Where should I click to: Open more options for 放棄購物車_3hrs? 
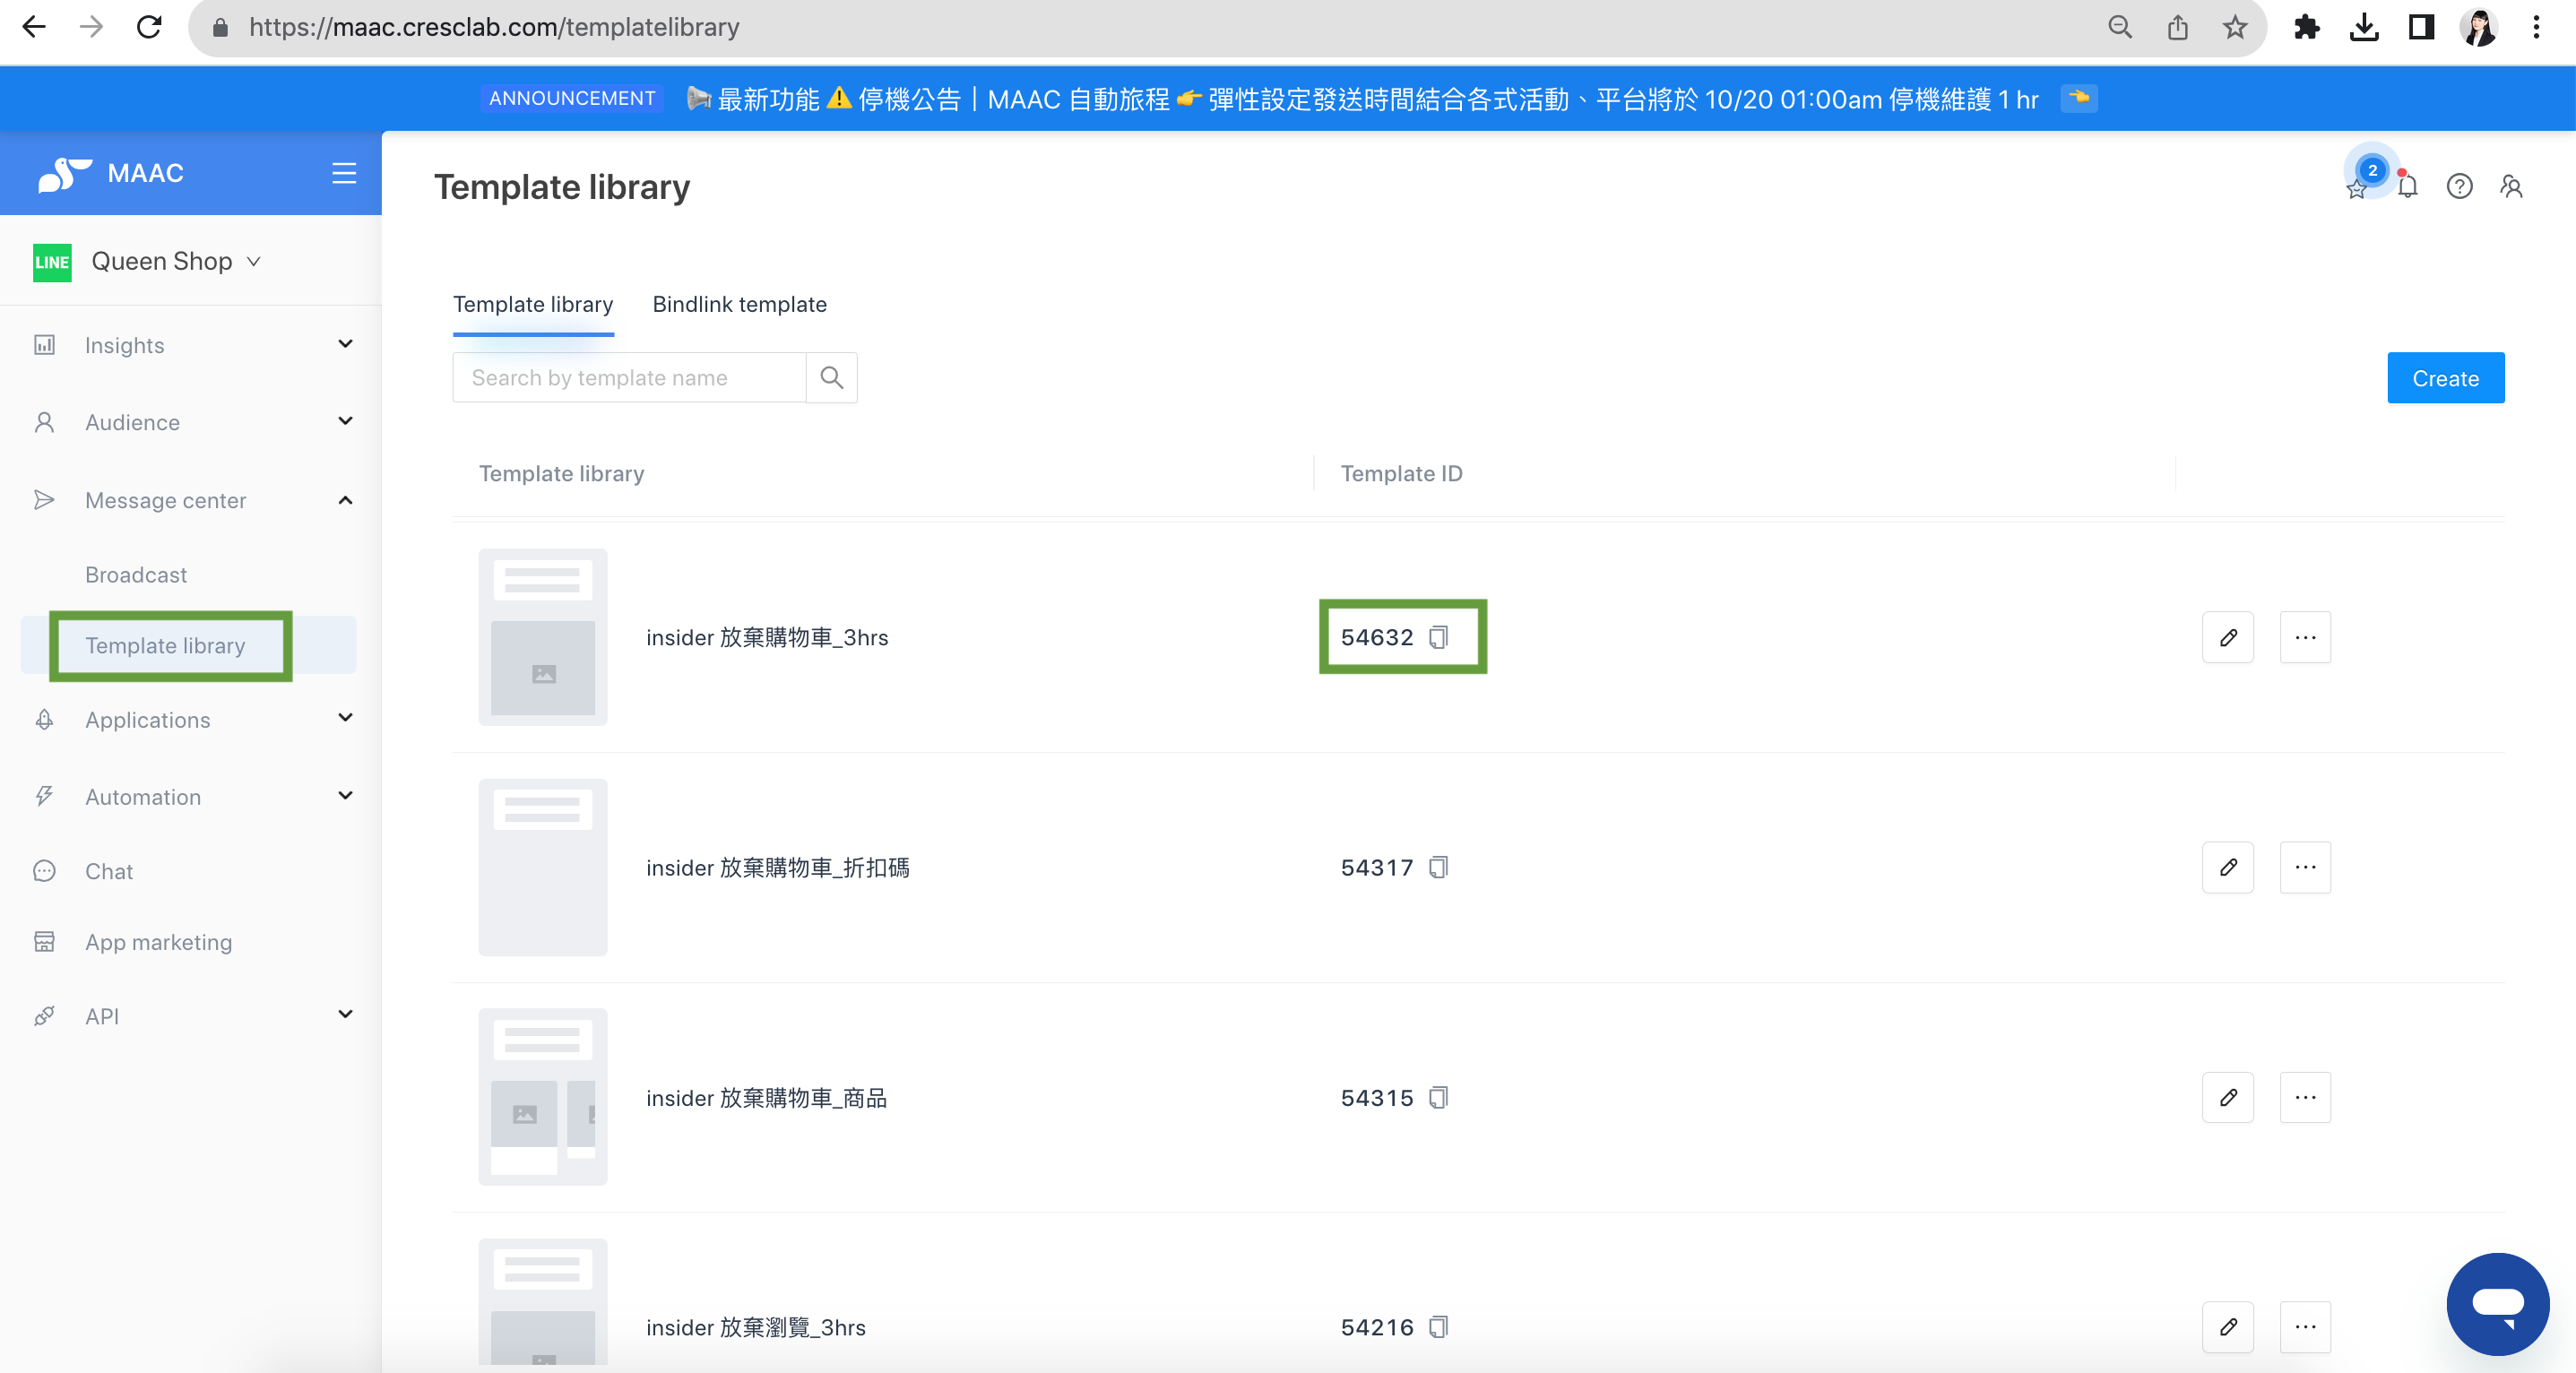[2305, 637]
